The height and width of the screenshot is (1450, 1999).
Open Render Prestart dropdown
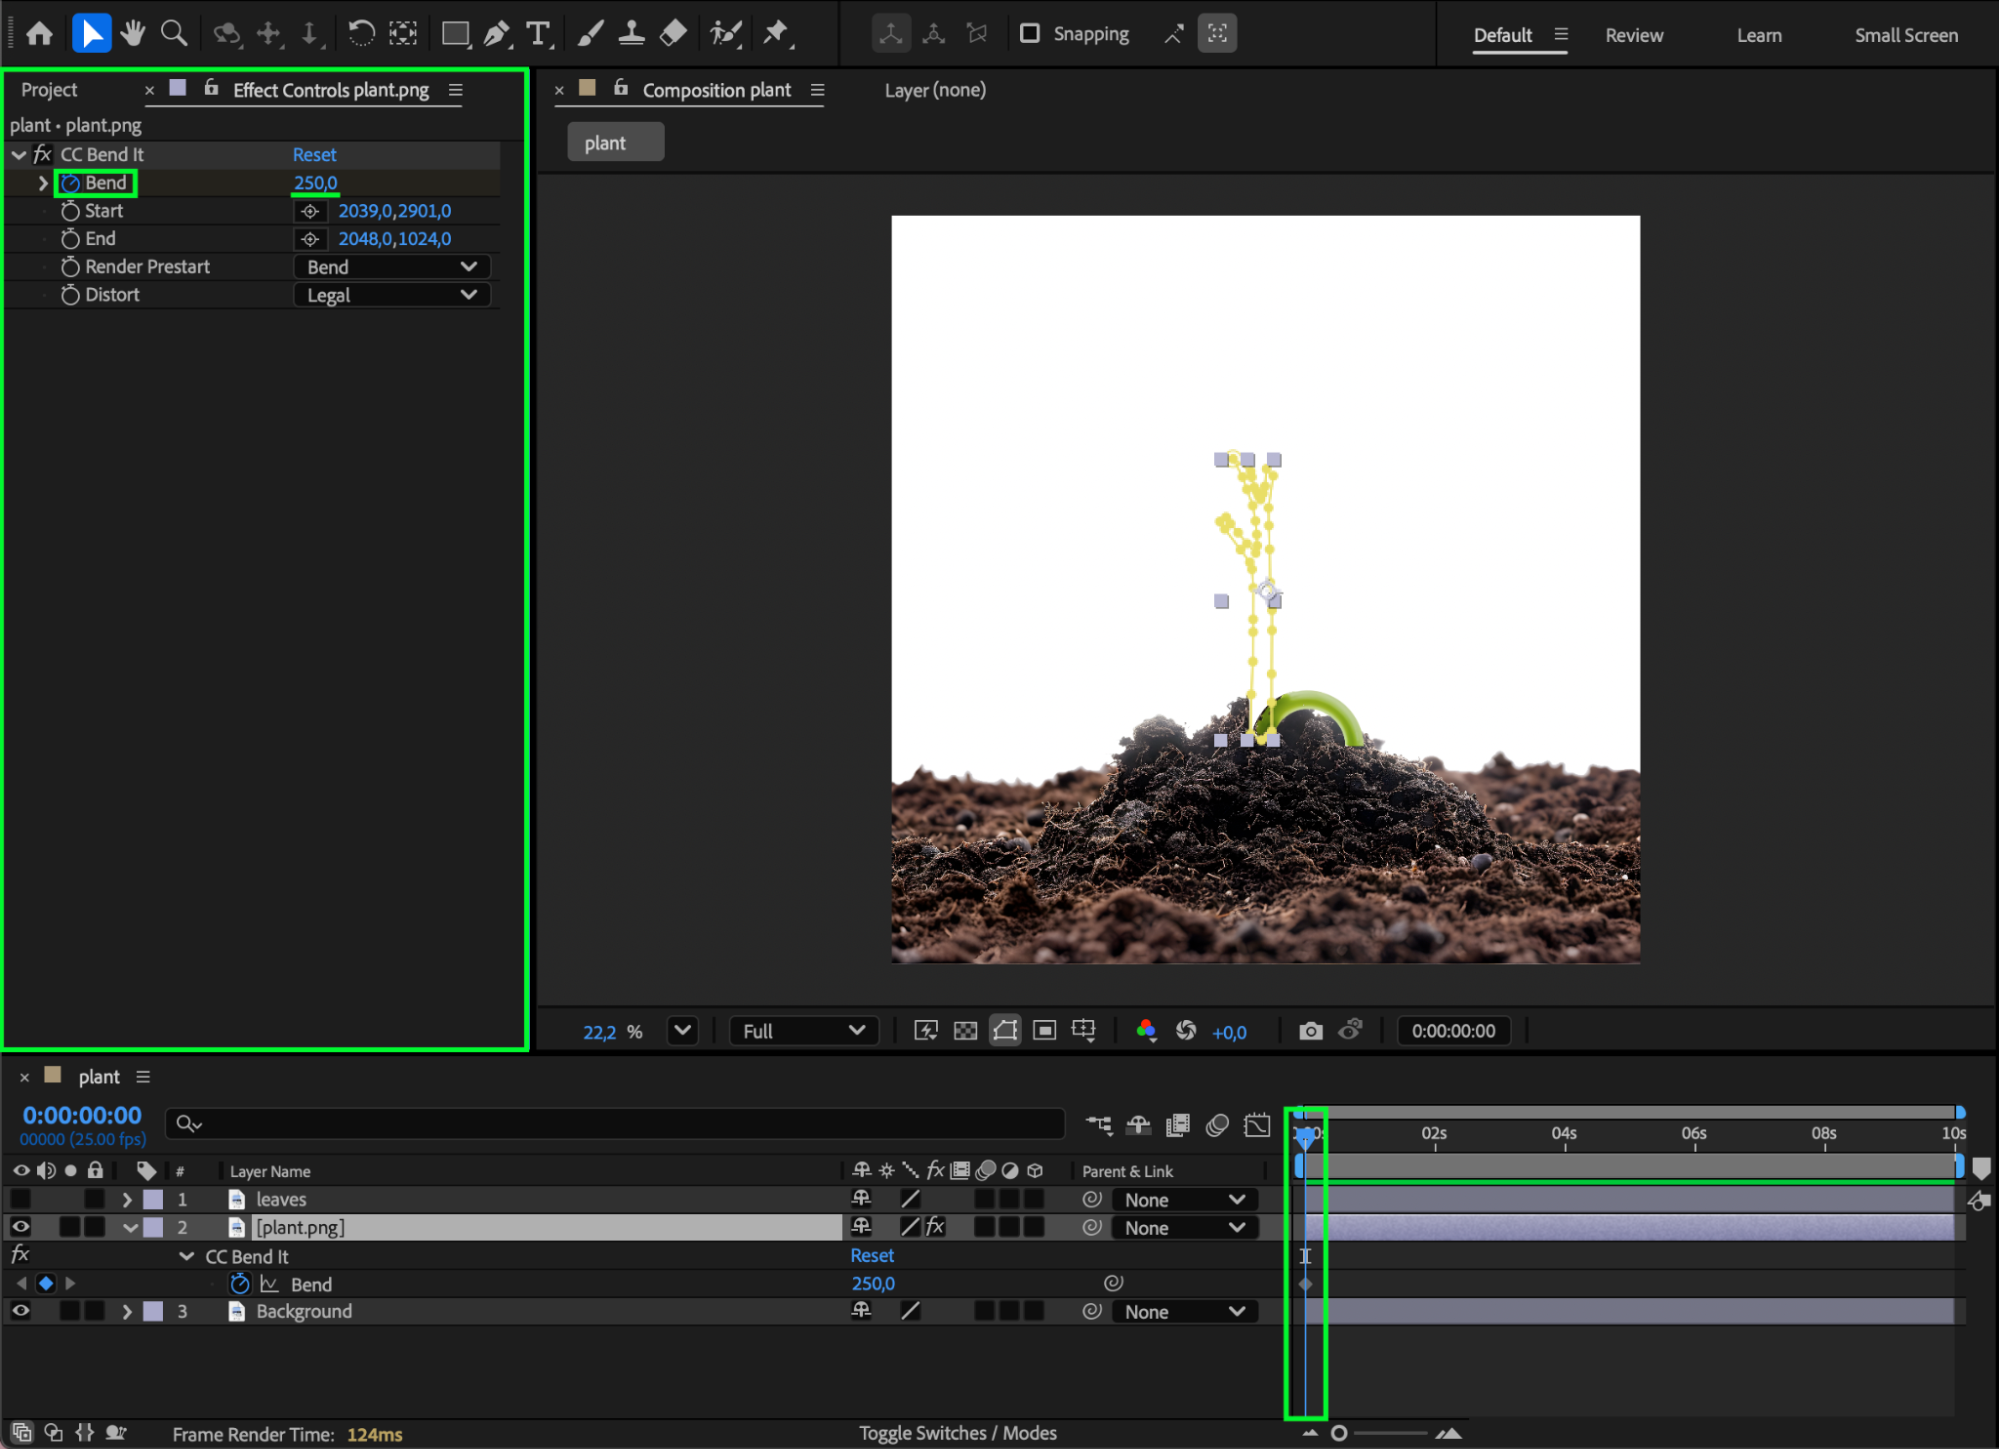pos(391,267)
